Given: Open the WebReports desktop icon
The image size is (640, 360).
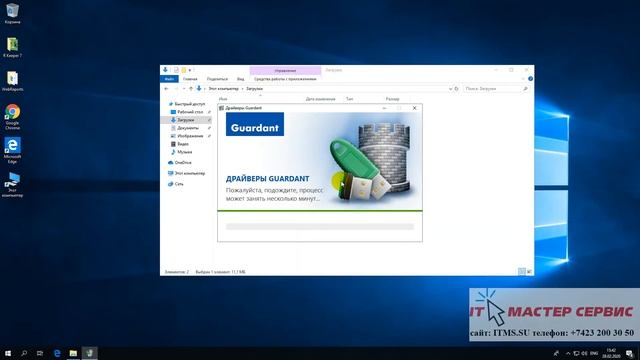Looking at the screenshot, I should tap(12, 81).
